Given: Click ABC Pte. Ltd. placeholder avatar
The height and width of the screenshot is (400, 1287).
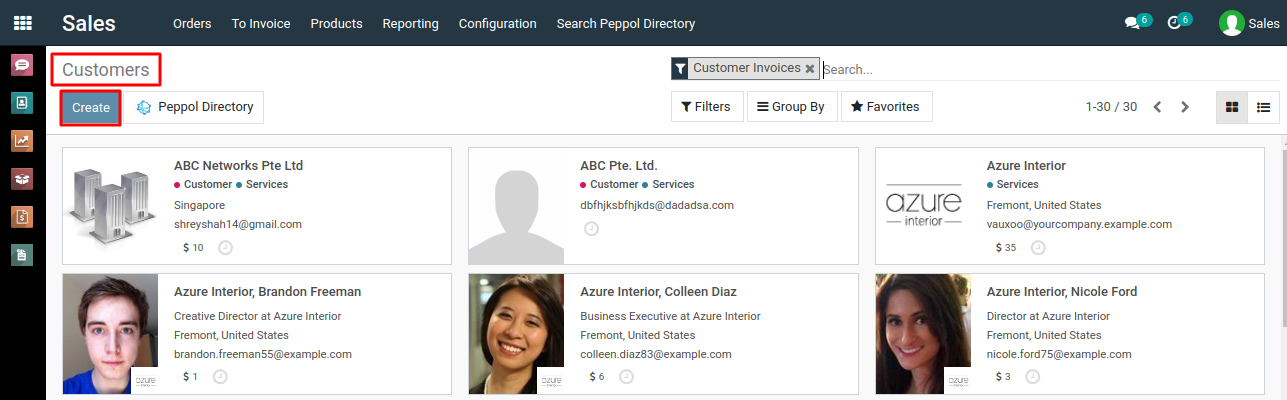Looking at the screenshot, I should [516, 206].
